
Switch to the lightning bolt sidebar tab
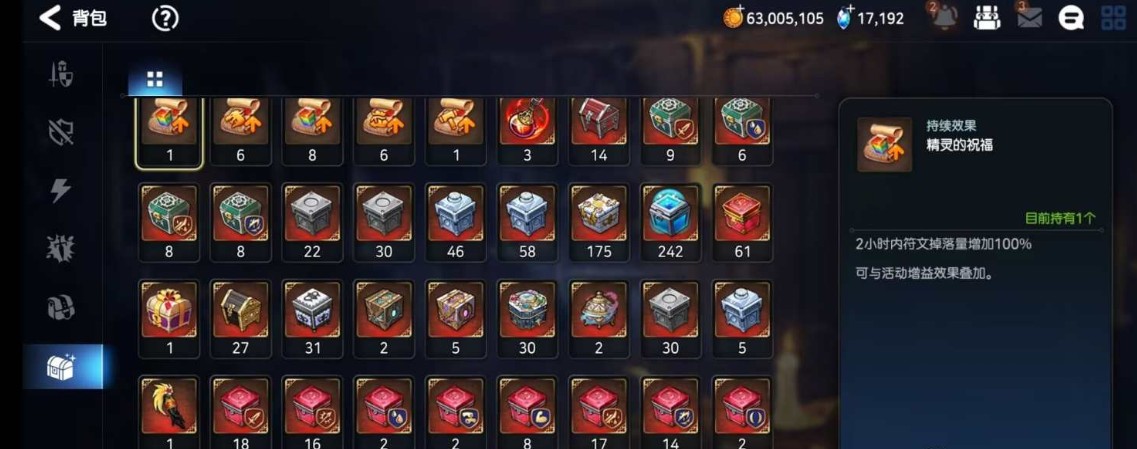61,191
